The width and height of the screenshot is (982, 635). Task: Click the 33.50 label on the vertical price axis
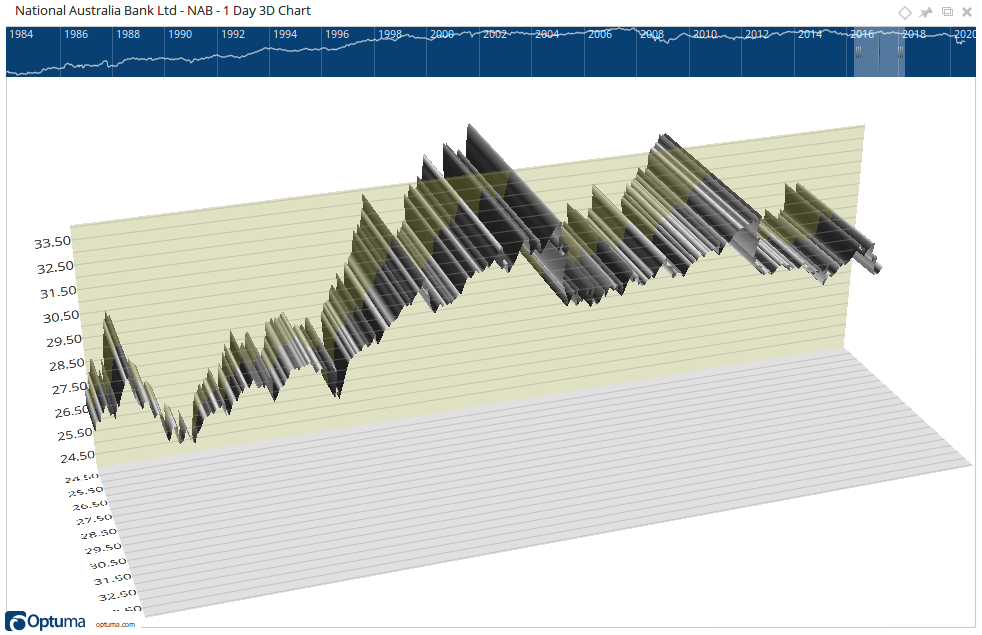click(x=53, y=242)
